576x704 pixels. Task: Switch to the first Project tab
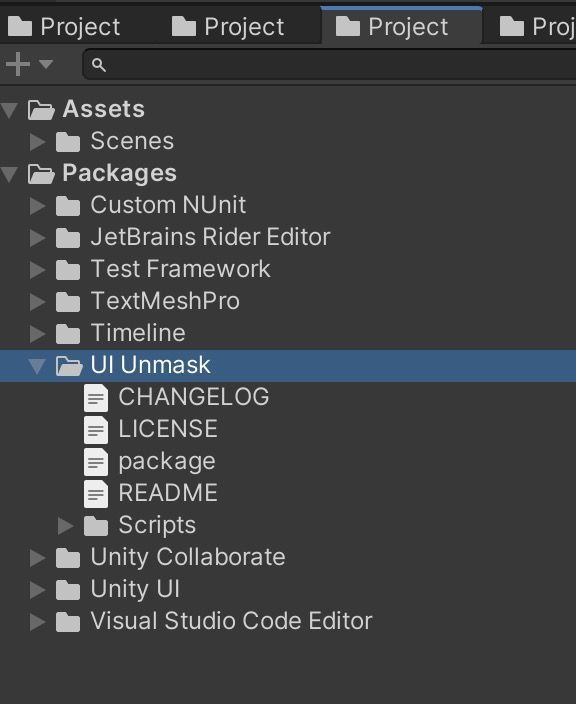(64, 26)
